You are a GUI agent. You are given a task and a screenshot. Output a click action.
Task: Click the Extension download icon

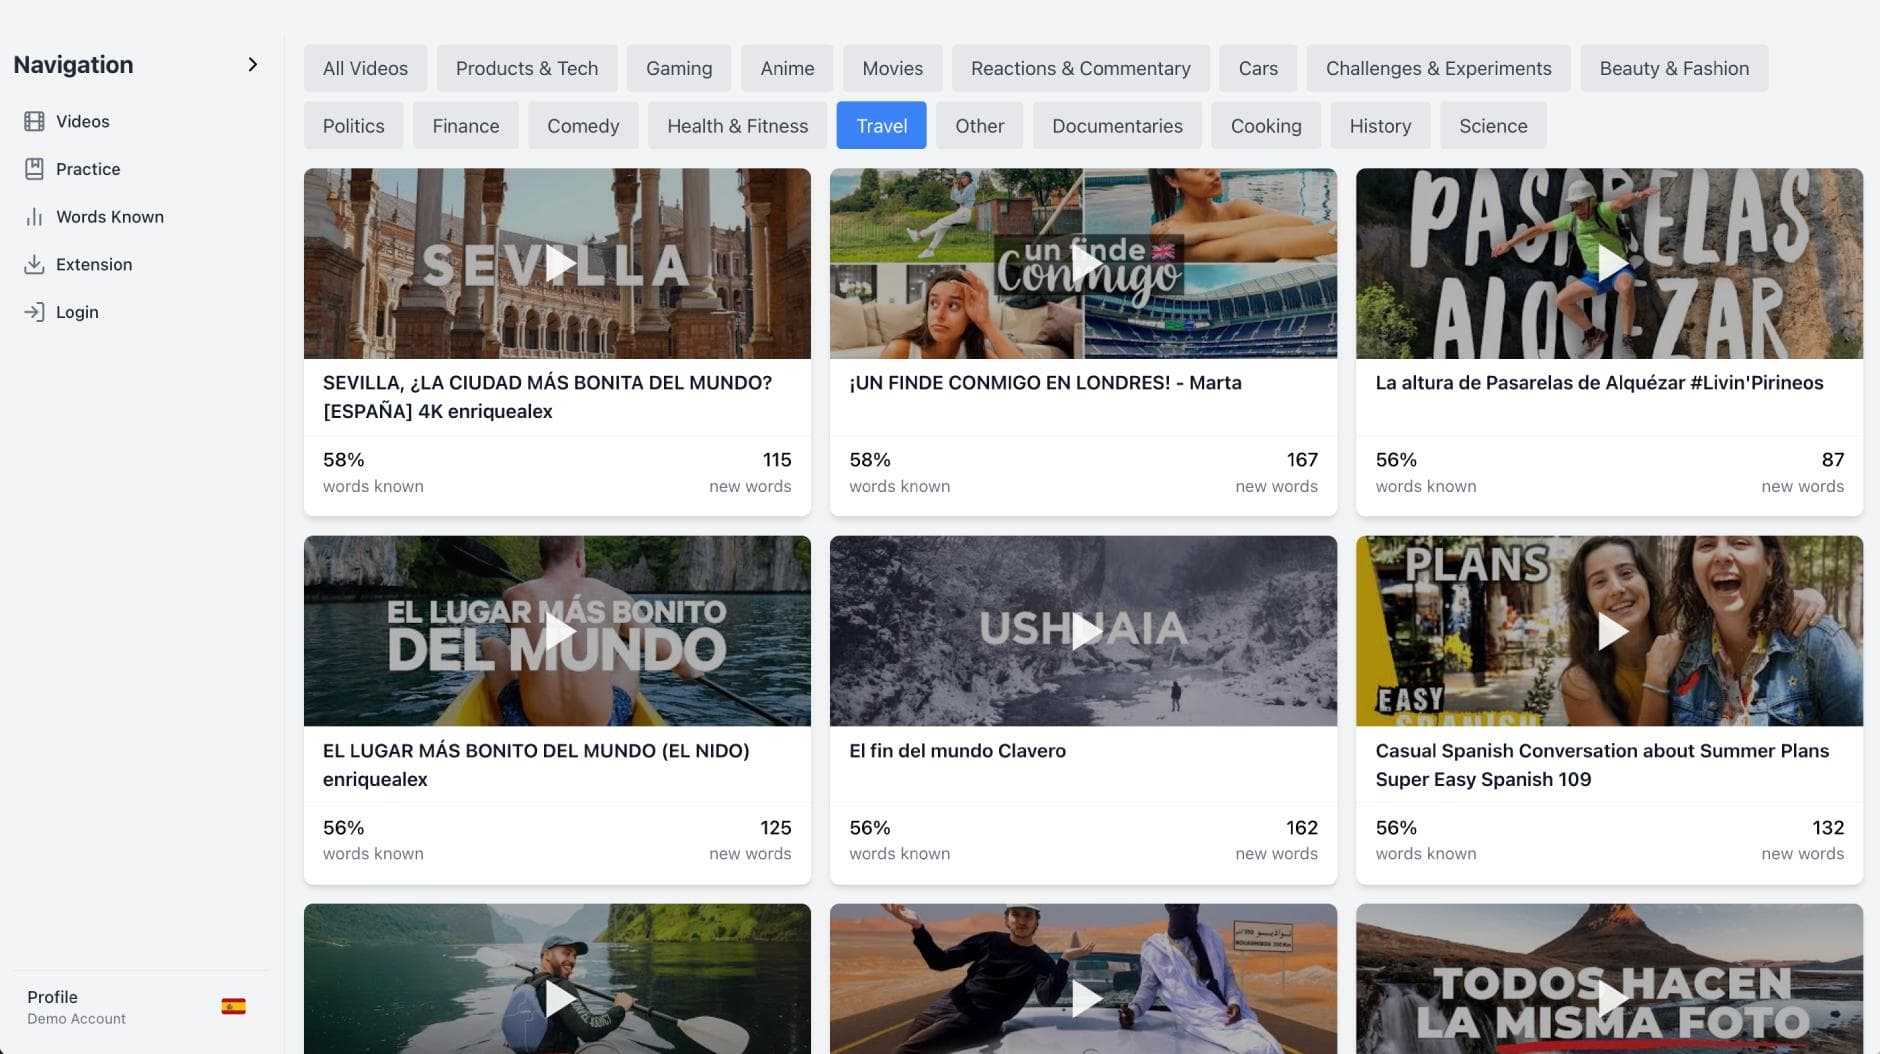[34, 264]
